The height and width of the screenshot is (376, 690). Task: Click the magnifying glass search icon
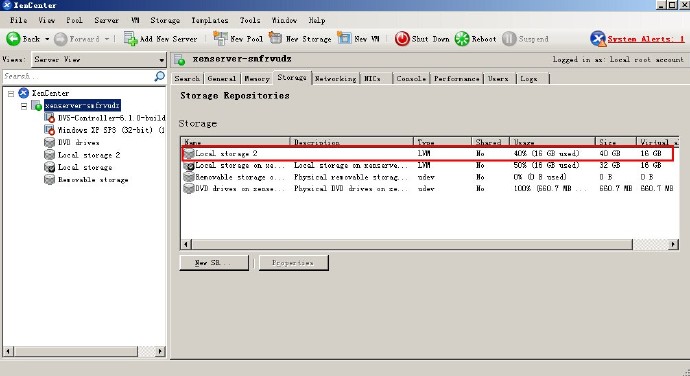pos(159,76)
